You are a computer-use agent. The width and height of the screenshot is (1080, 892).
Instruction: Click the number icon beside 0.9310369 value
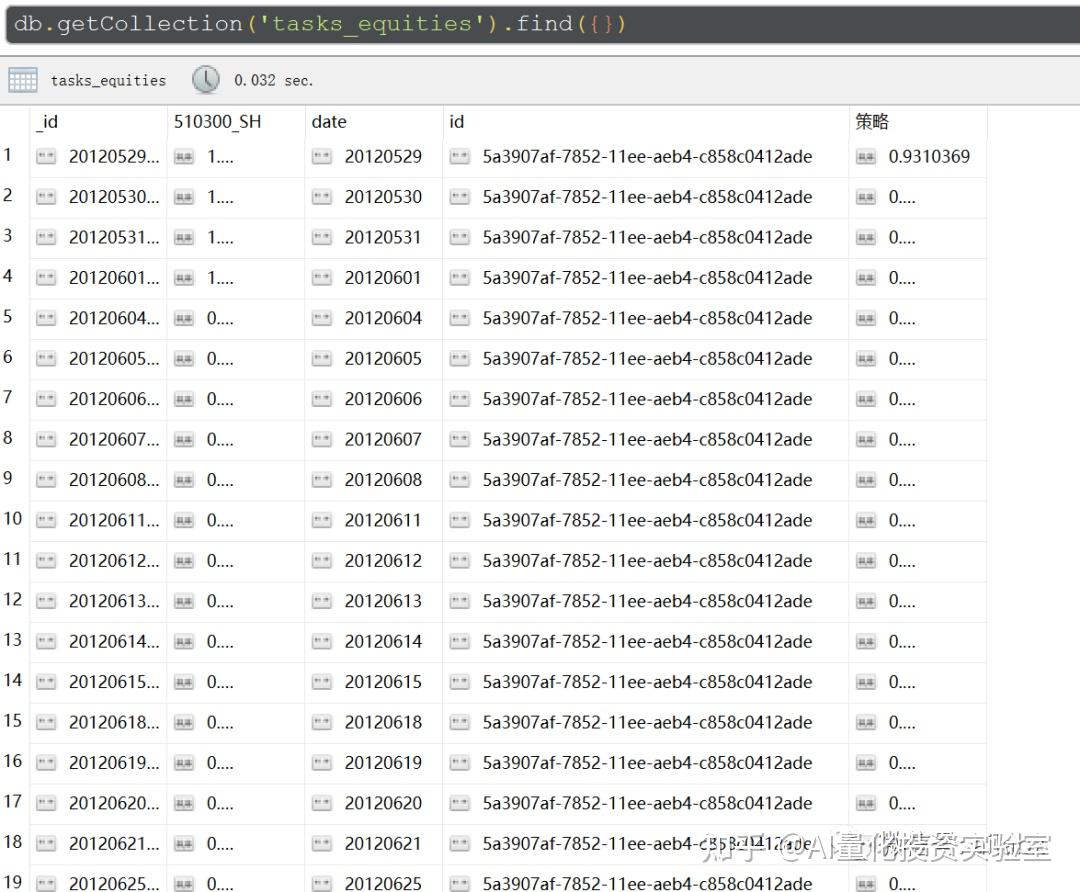866,157
